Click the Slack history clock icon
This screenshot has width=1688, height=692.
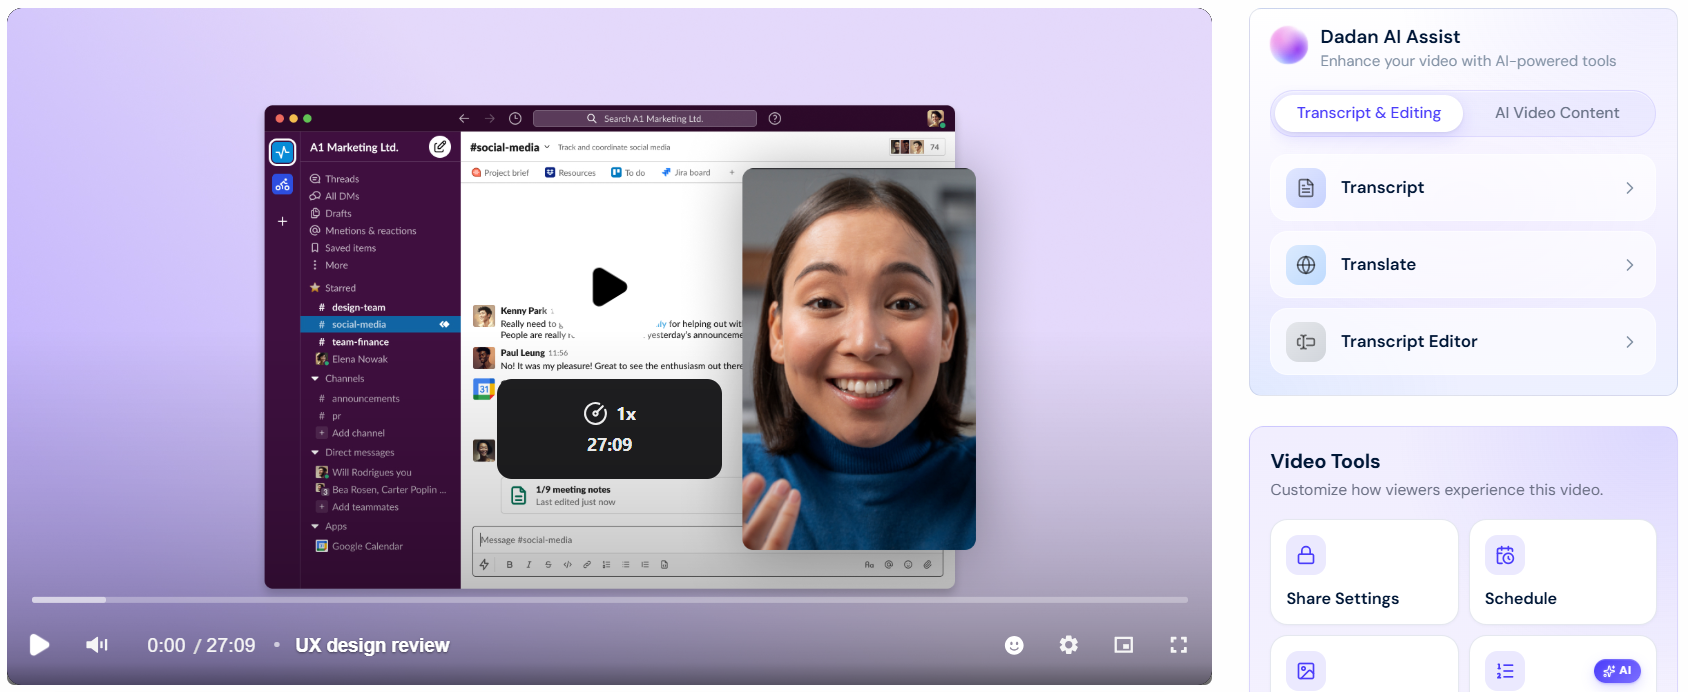(515, 118)
